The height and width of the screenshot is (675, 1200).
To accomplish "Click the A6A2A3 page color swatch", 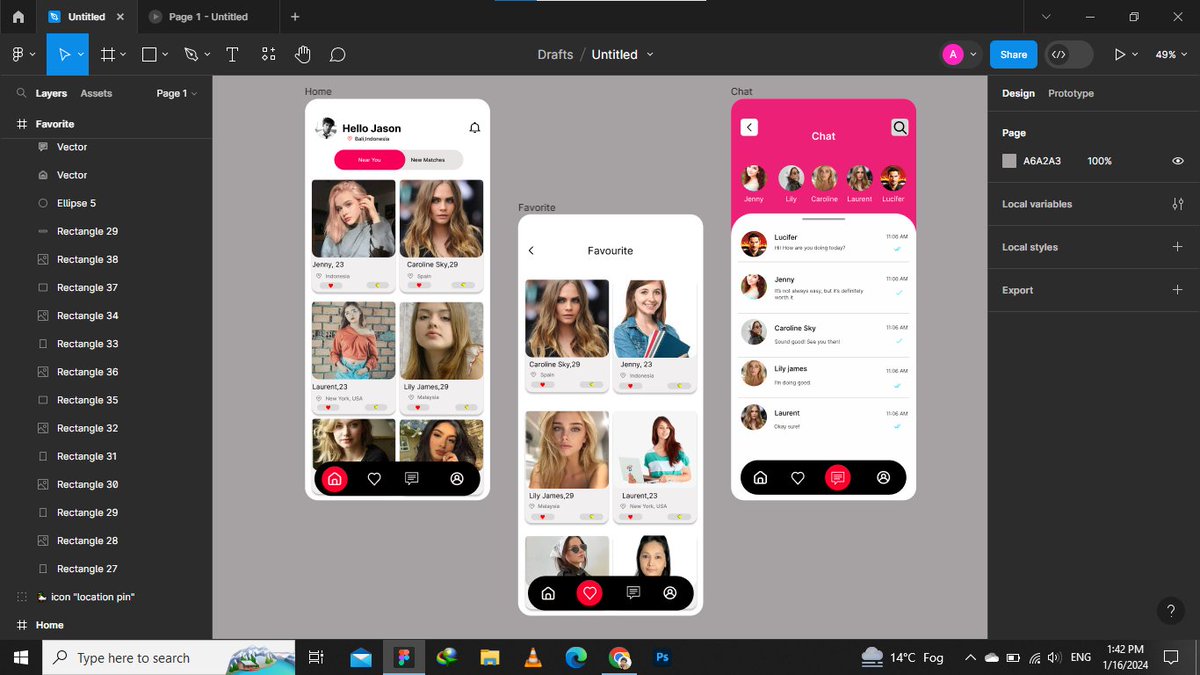I will pos(1009,161).
